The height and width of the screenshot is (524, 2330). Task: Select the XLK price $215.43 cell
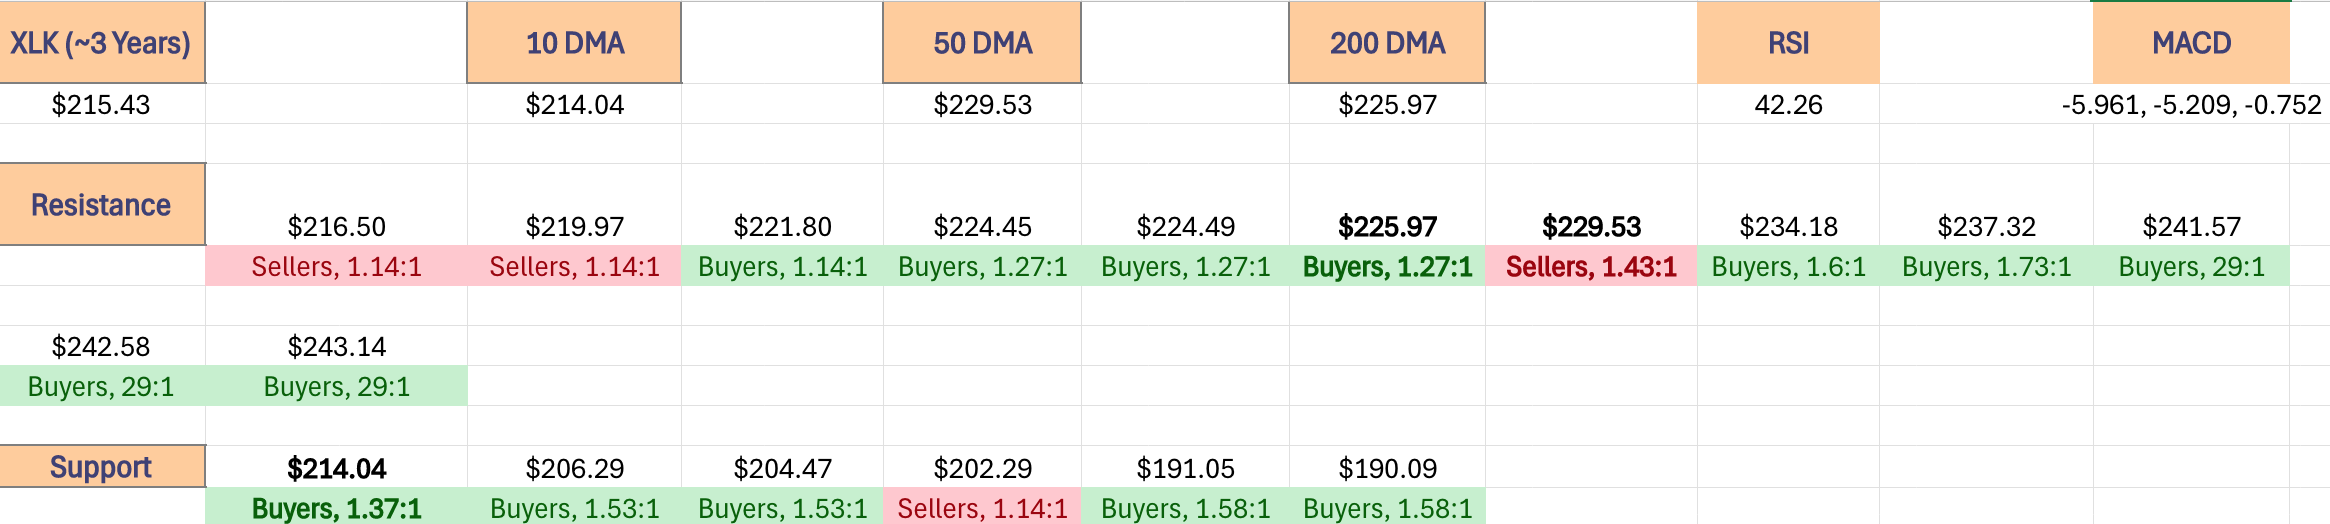click(x=102, y=104)
